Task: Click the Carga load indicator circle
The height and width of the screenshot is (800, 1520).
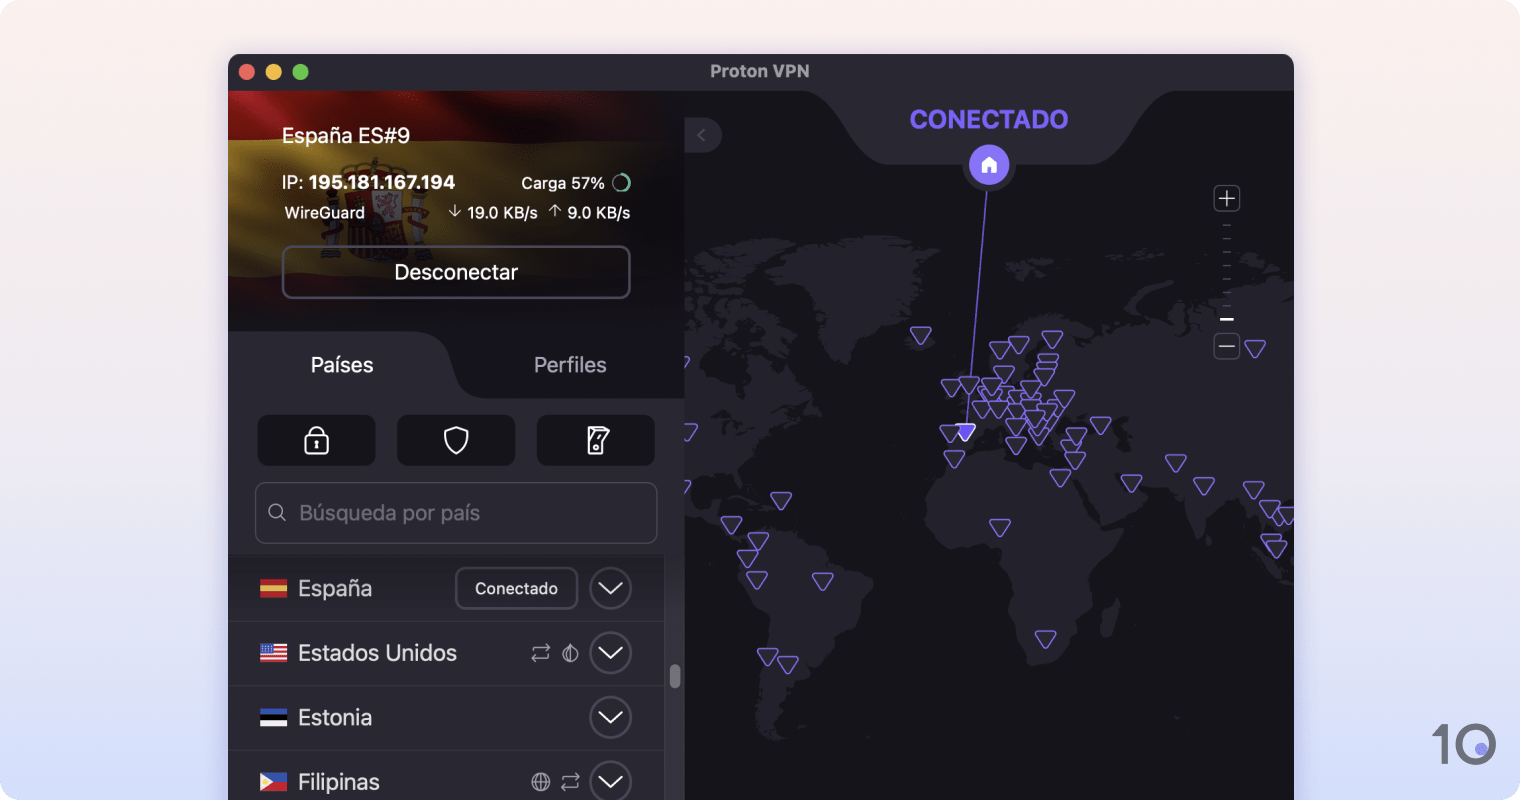Action: click(x=621, y=183)
